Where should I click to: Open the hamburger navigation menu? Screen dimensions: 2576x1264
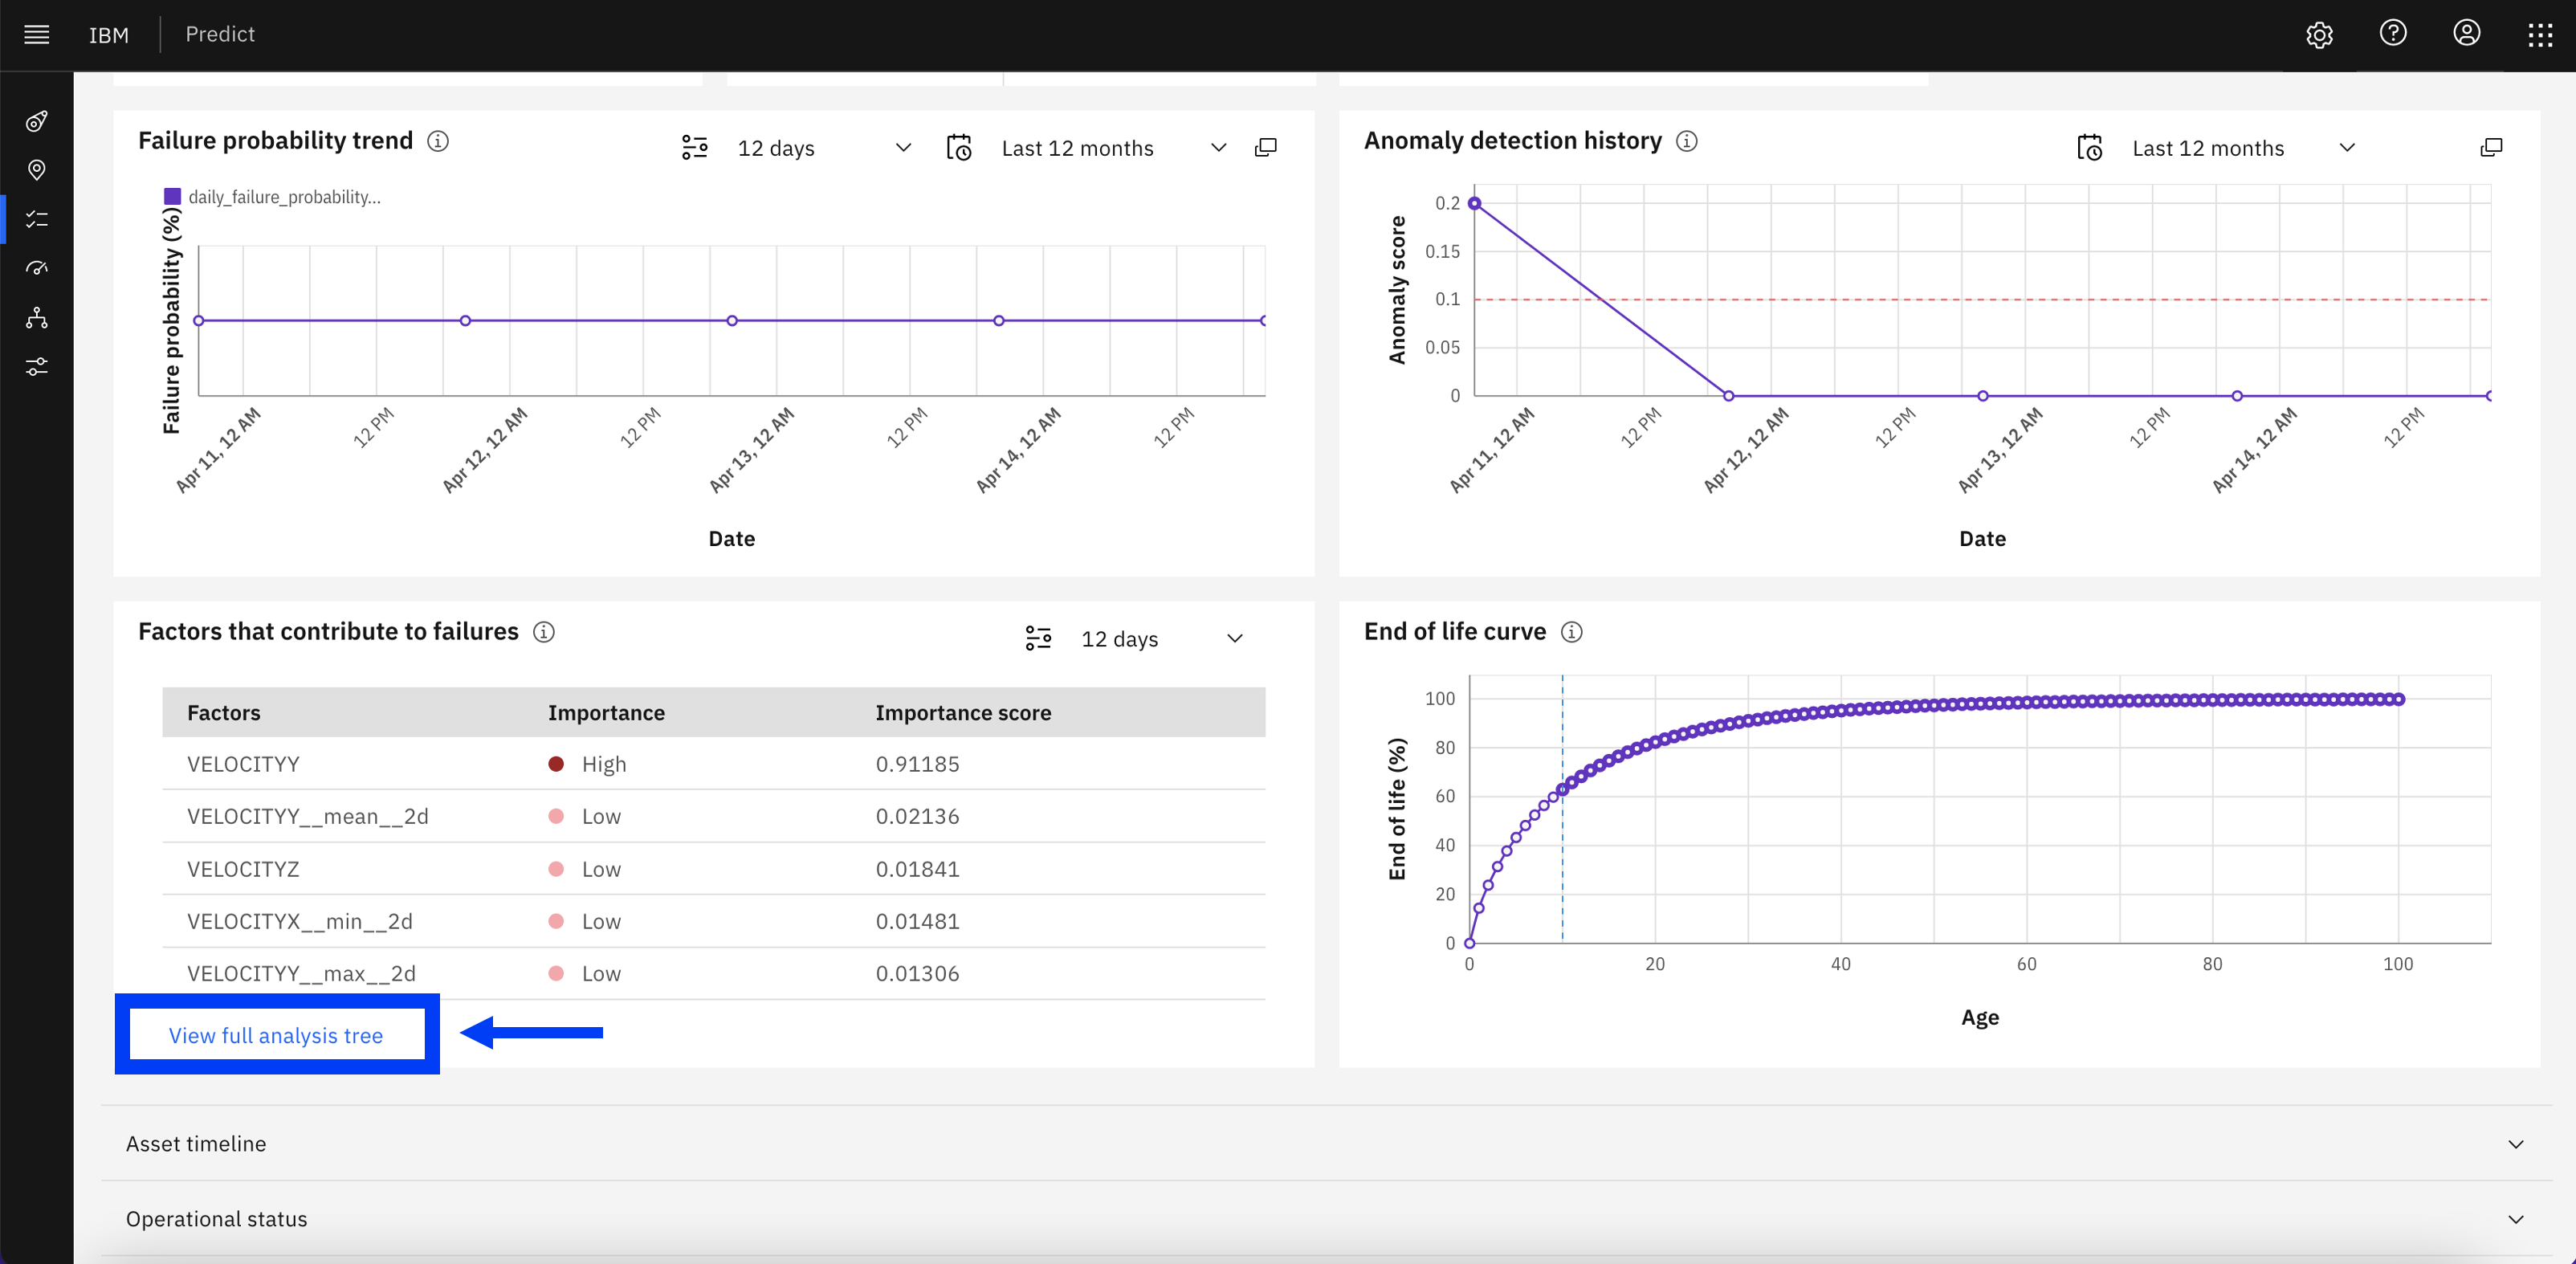tap(37, 35)
